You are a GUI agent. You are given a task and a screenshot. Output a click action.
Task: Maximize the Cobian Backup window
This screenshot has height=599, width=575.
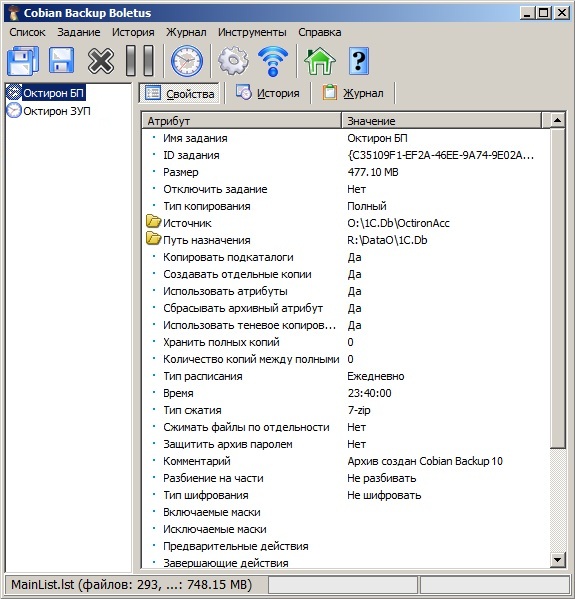(x=543, y=13)
